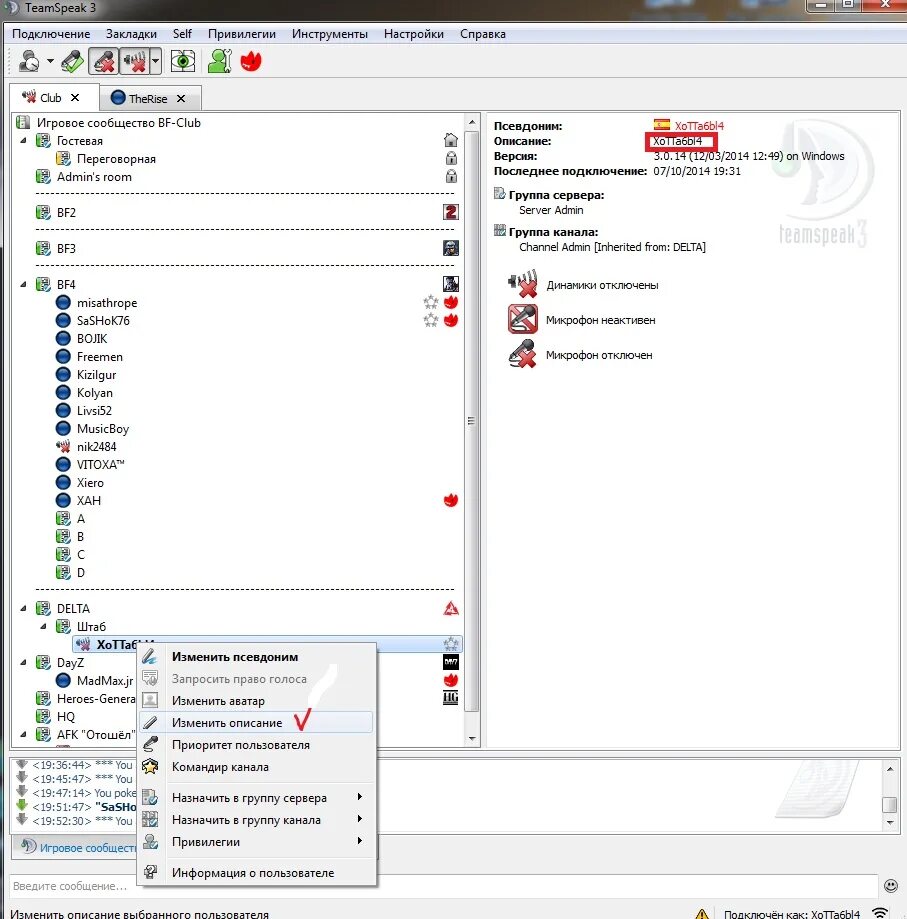This screenshot has width=907, height=919.
Task: Open the Справка menu
Action: [x=483, y=34]
